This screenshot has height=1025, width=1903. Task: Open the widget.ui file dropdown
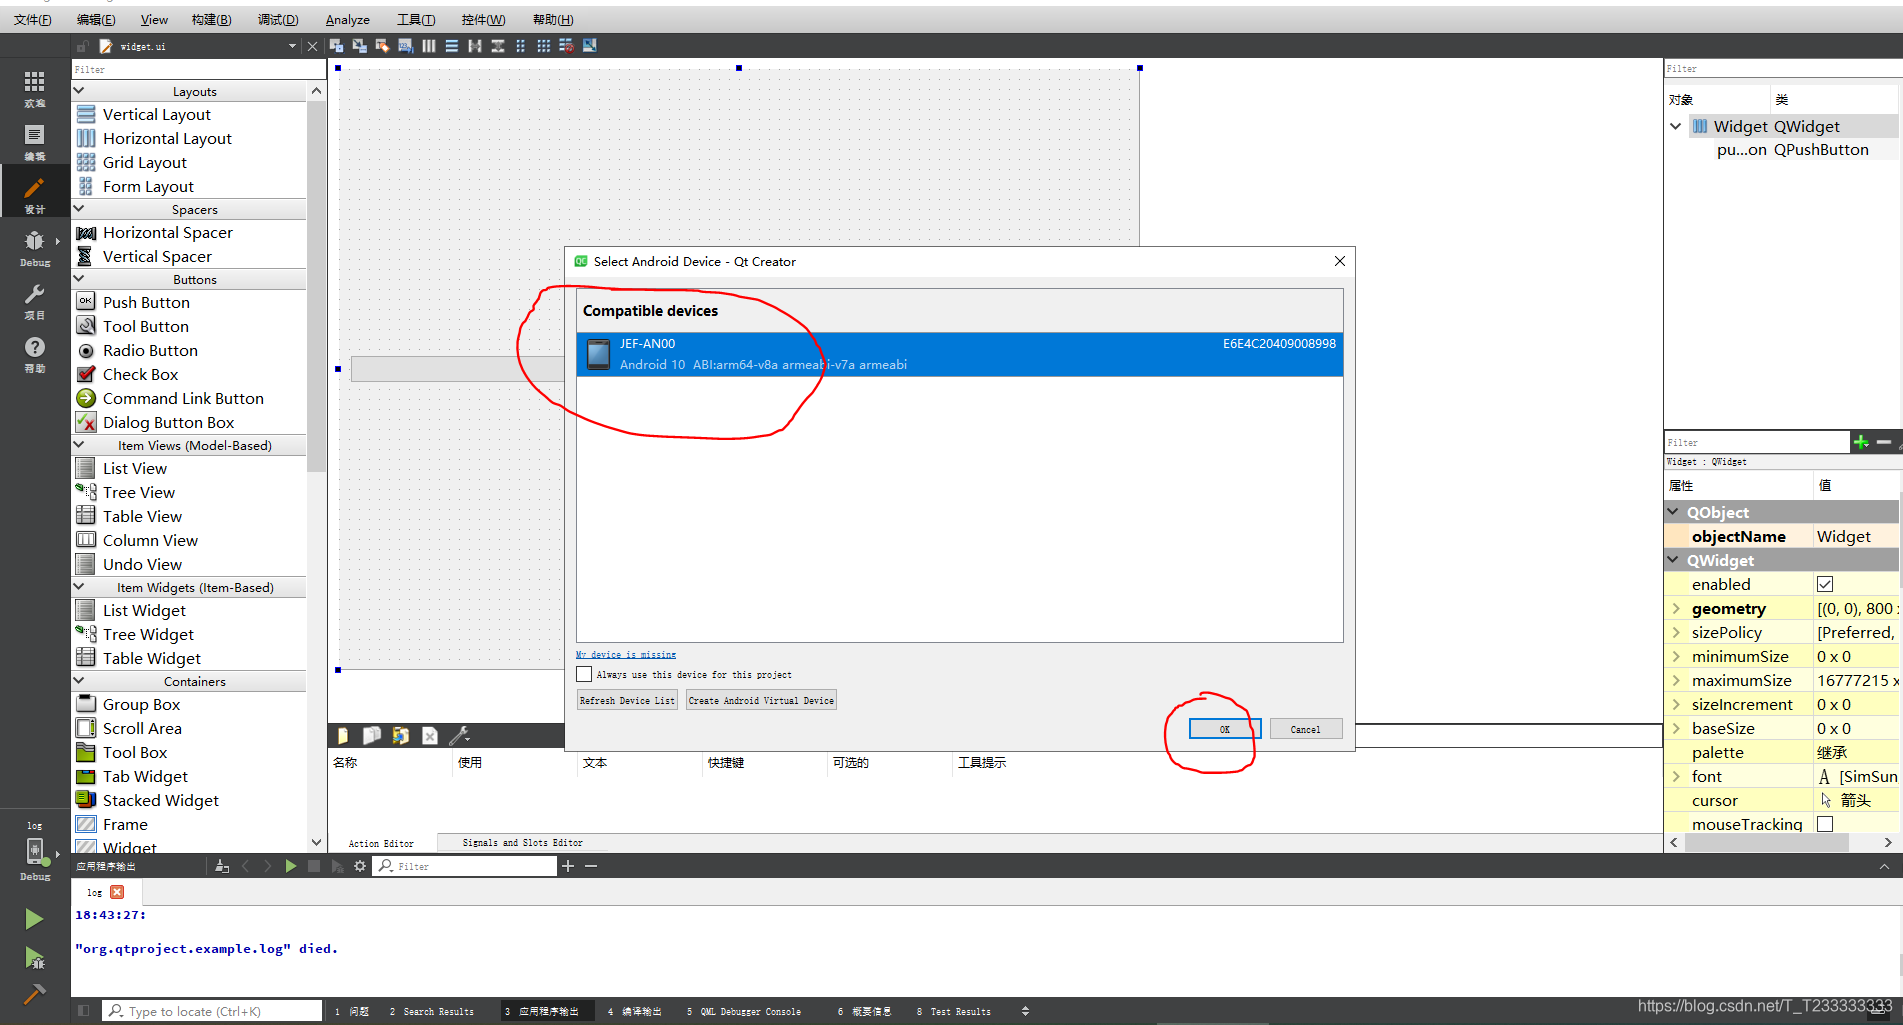coord(292,46)
